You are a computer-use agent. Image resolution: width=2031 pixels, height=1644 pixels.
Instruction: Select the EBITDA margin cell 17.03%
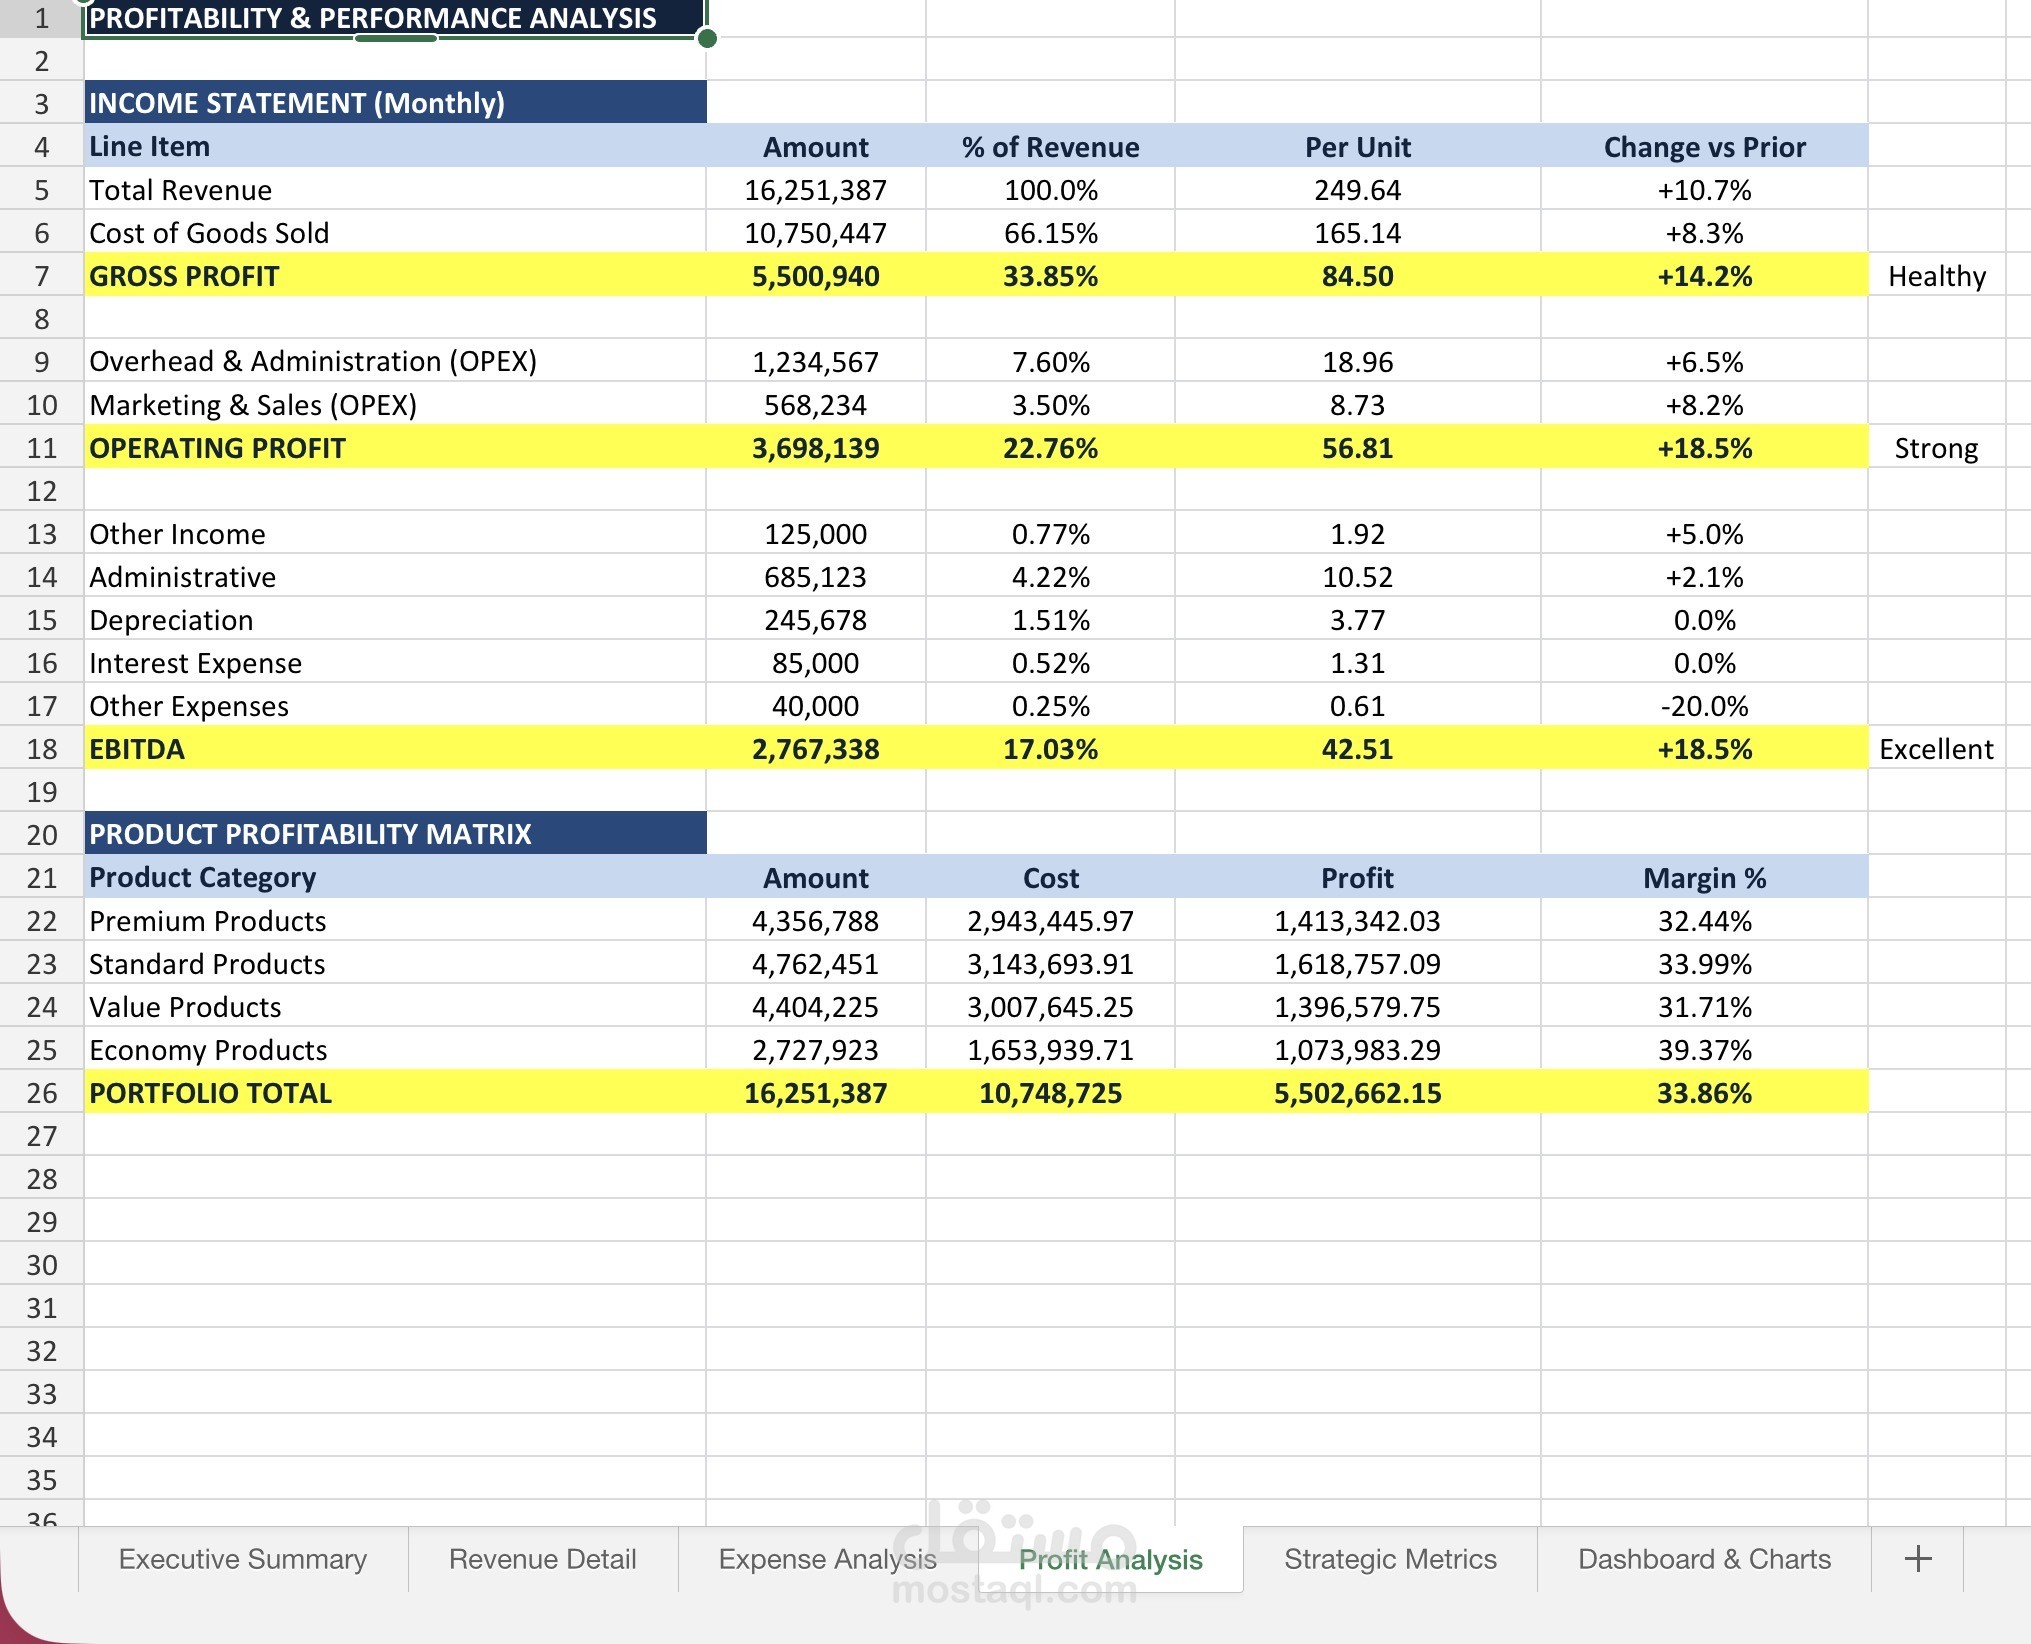[1050, 749]
